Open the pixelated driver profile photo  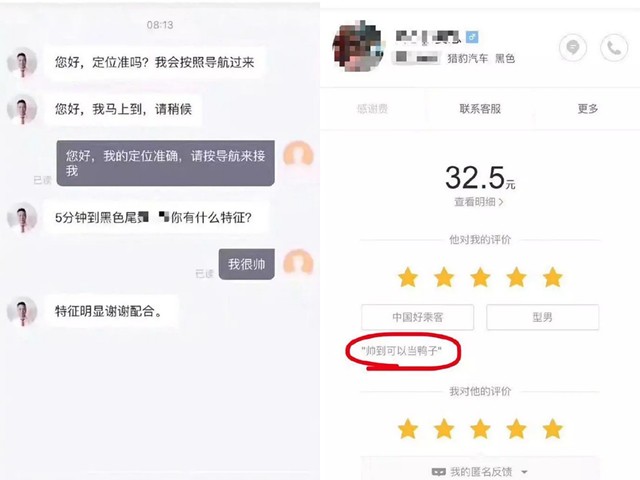(x=358, y=46)
